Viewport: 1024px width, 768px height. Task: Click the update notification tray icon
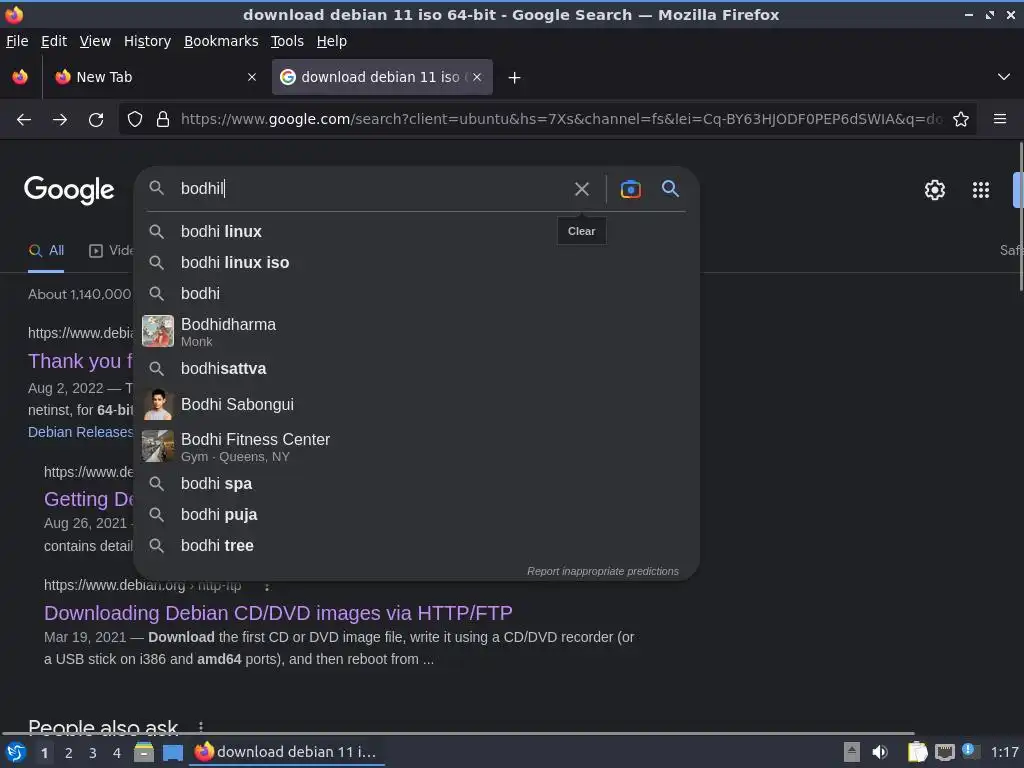click(x=970, y=751)
